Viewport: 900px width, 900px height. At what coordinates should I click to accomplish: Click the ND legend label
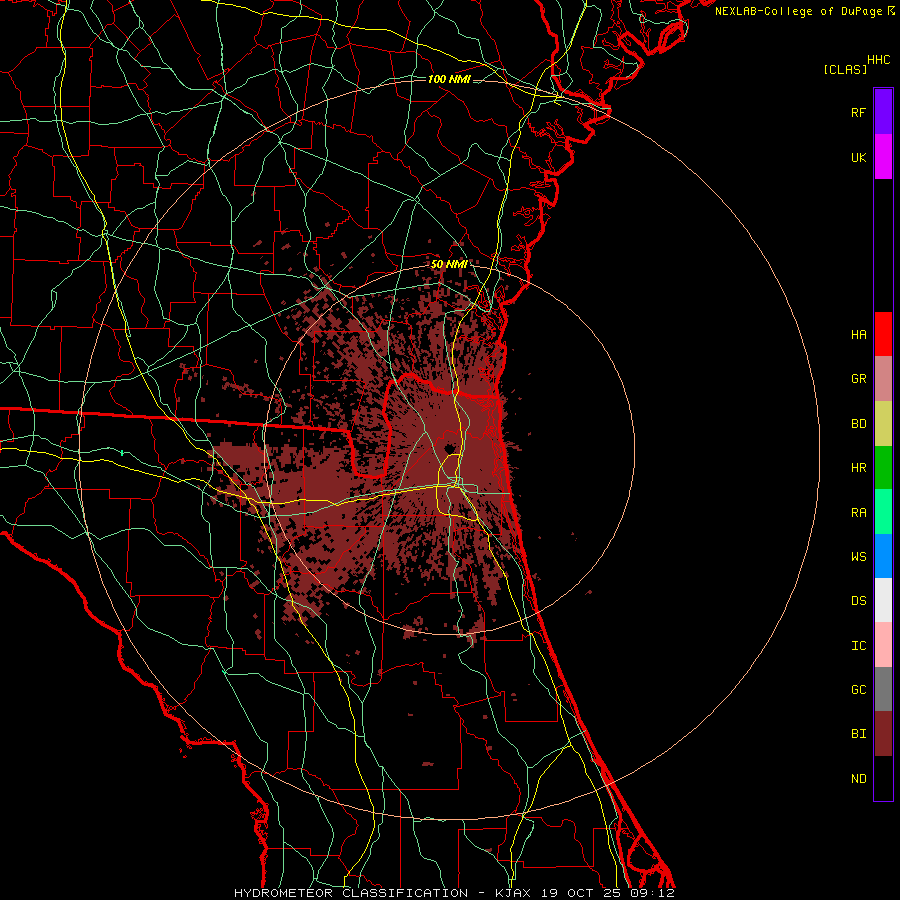click(x=858, y=779)
